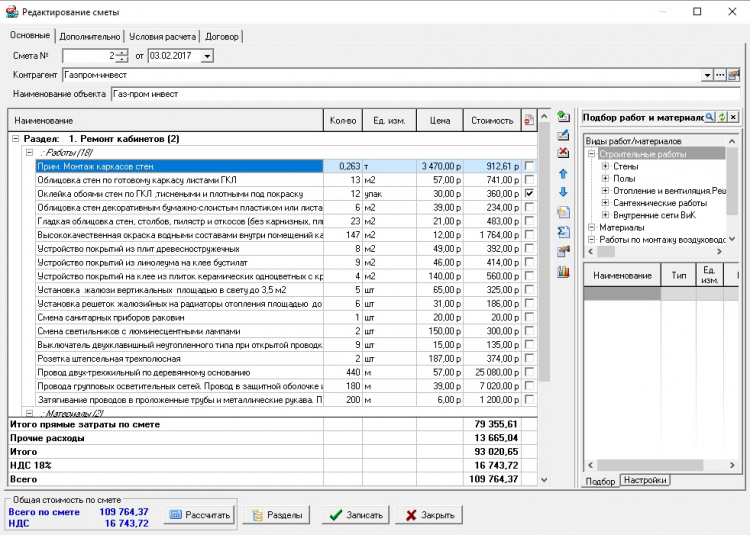Screen dimensions: 750x535
Task: Expand the Стены tree node
Action: (x=605, y=166)
